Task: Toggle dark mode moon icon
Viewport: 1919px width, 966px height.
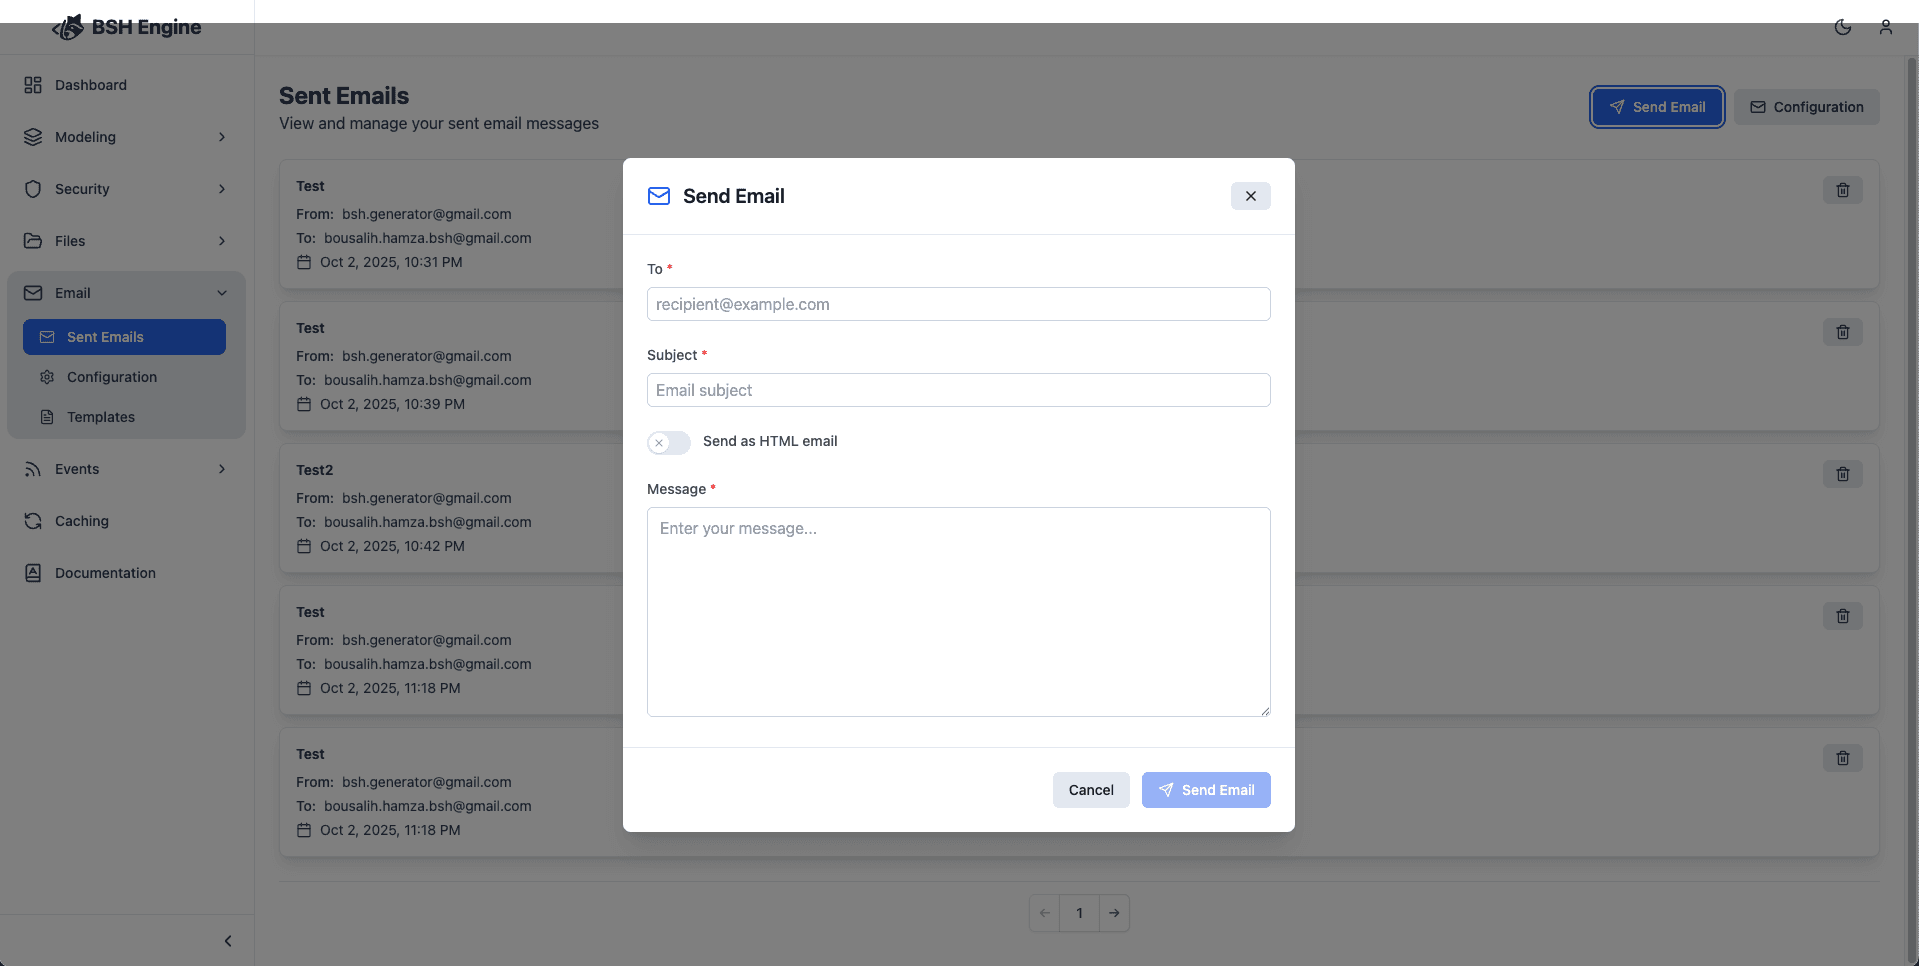Action: [1842, 27]
